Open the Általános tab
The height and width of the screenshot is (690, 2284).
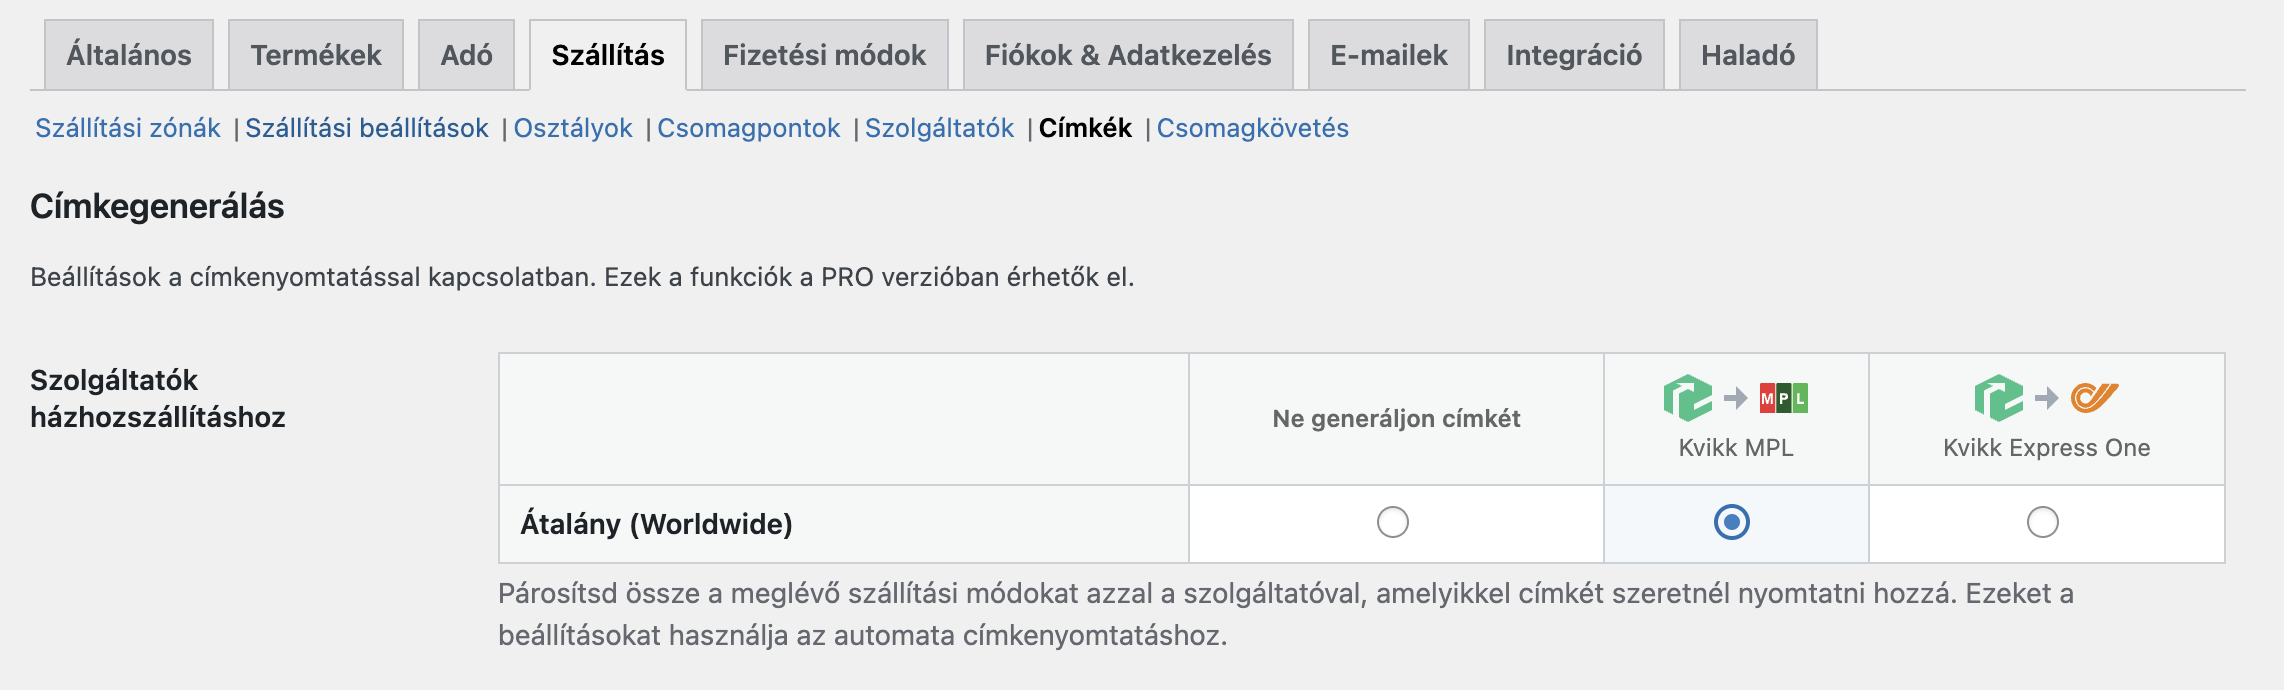point(129,55)
